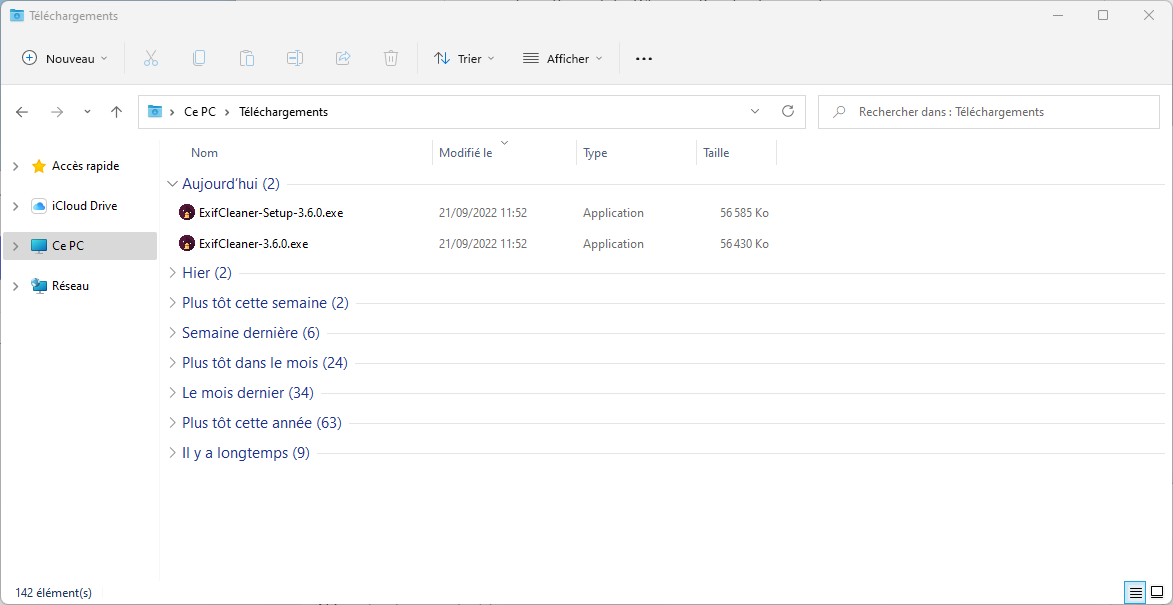This screenshot has width=1173, height=605.
Task: Expand Accès rapide in the sidebar
Action: 16,166
